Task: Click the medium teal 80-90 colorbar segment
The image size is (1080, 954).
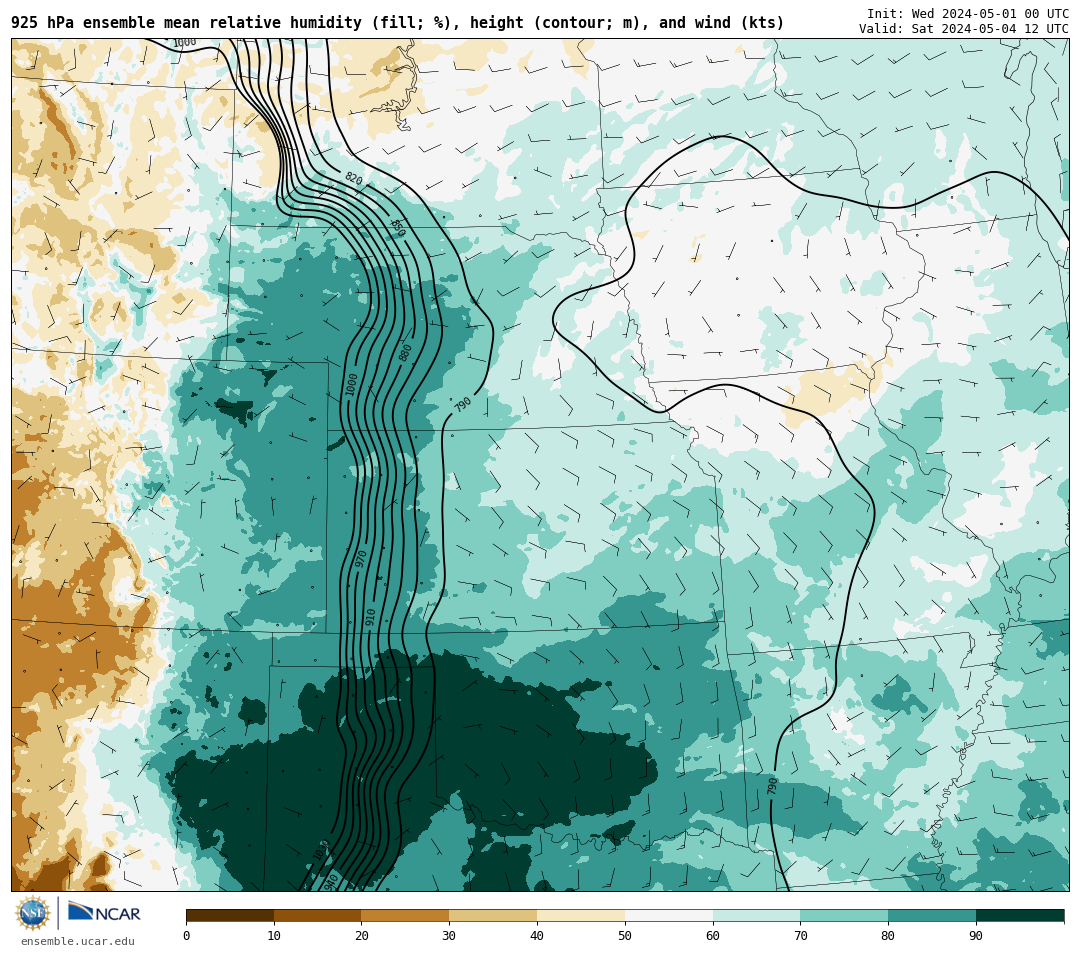Action: [932, 915]
